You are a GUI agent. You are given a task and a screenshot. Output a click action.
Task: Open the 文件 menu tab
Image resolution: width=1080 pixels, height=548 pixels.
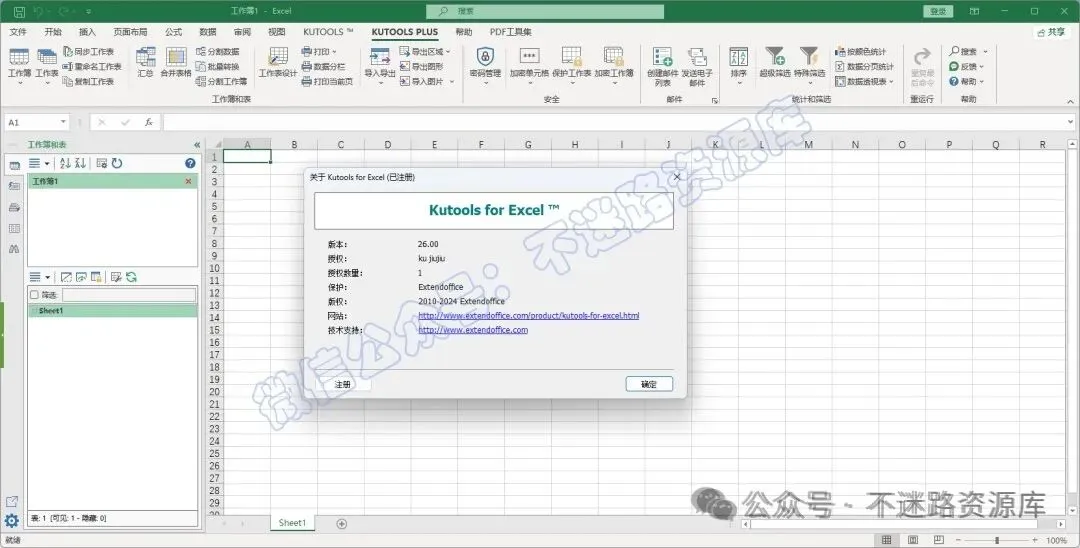(x=18, y=32)
